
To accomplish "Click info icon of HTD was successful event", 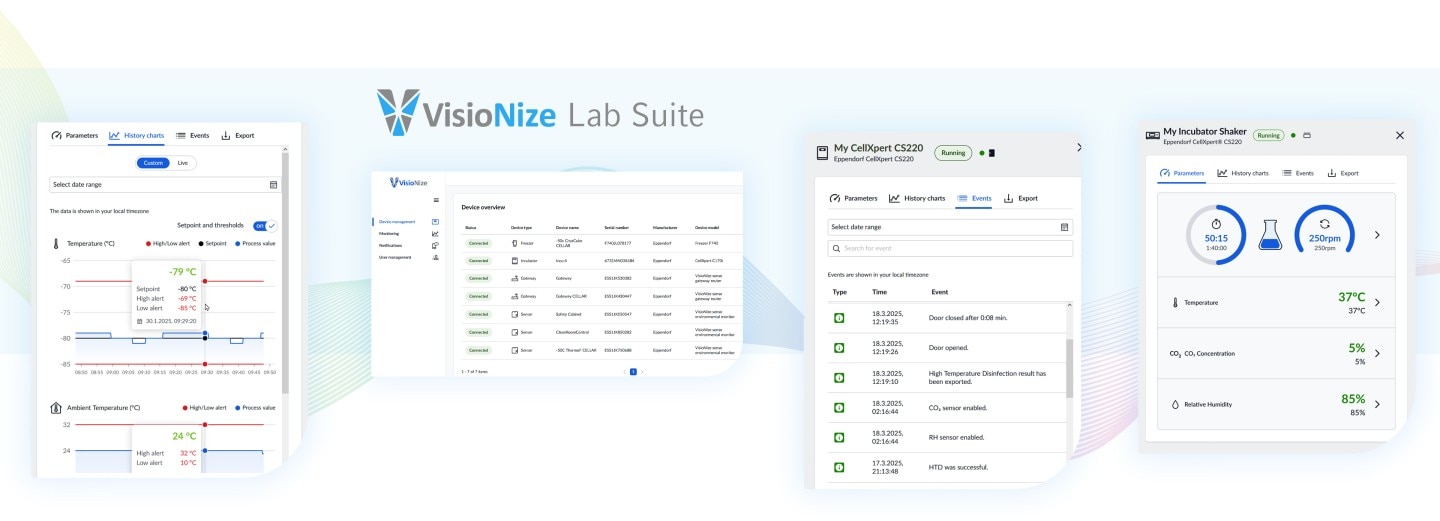I will (x=839, y=467).
